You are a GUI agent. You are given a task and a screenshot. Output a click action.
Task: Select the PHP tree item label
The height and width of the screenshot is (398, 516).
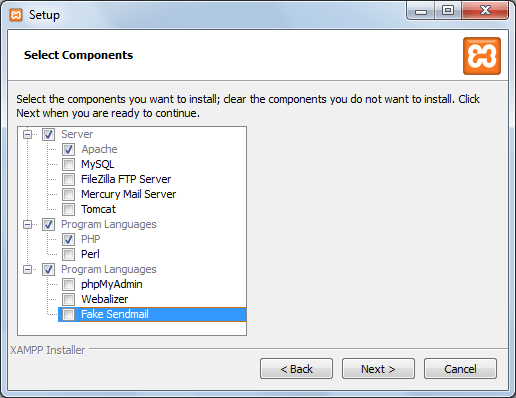coord(91,239)
